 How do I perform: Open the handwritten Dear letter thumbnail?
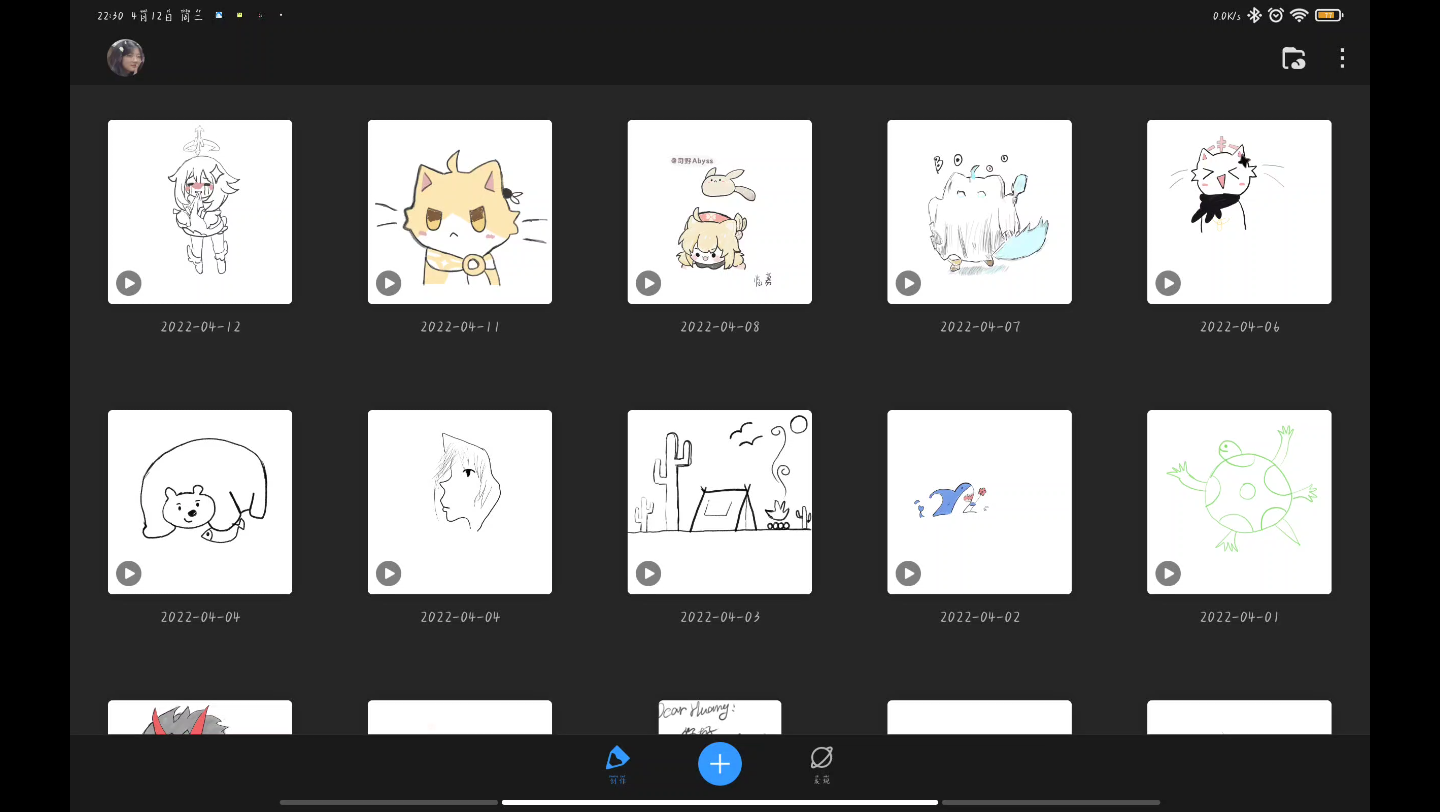(720, 717)
